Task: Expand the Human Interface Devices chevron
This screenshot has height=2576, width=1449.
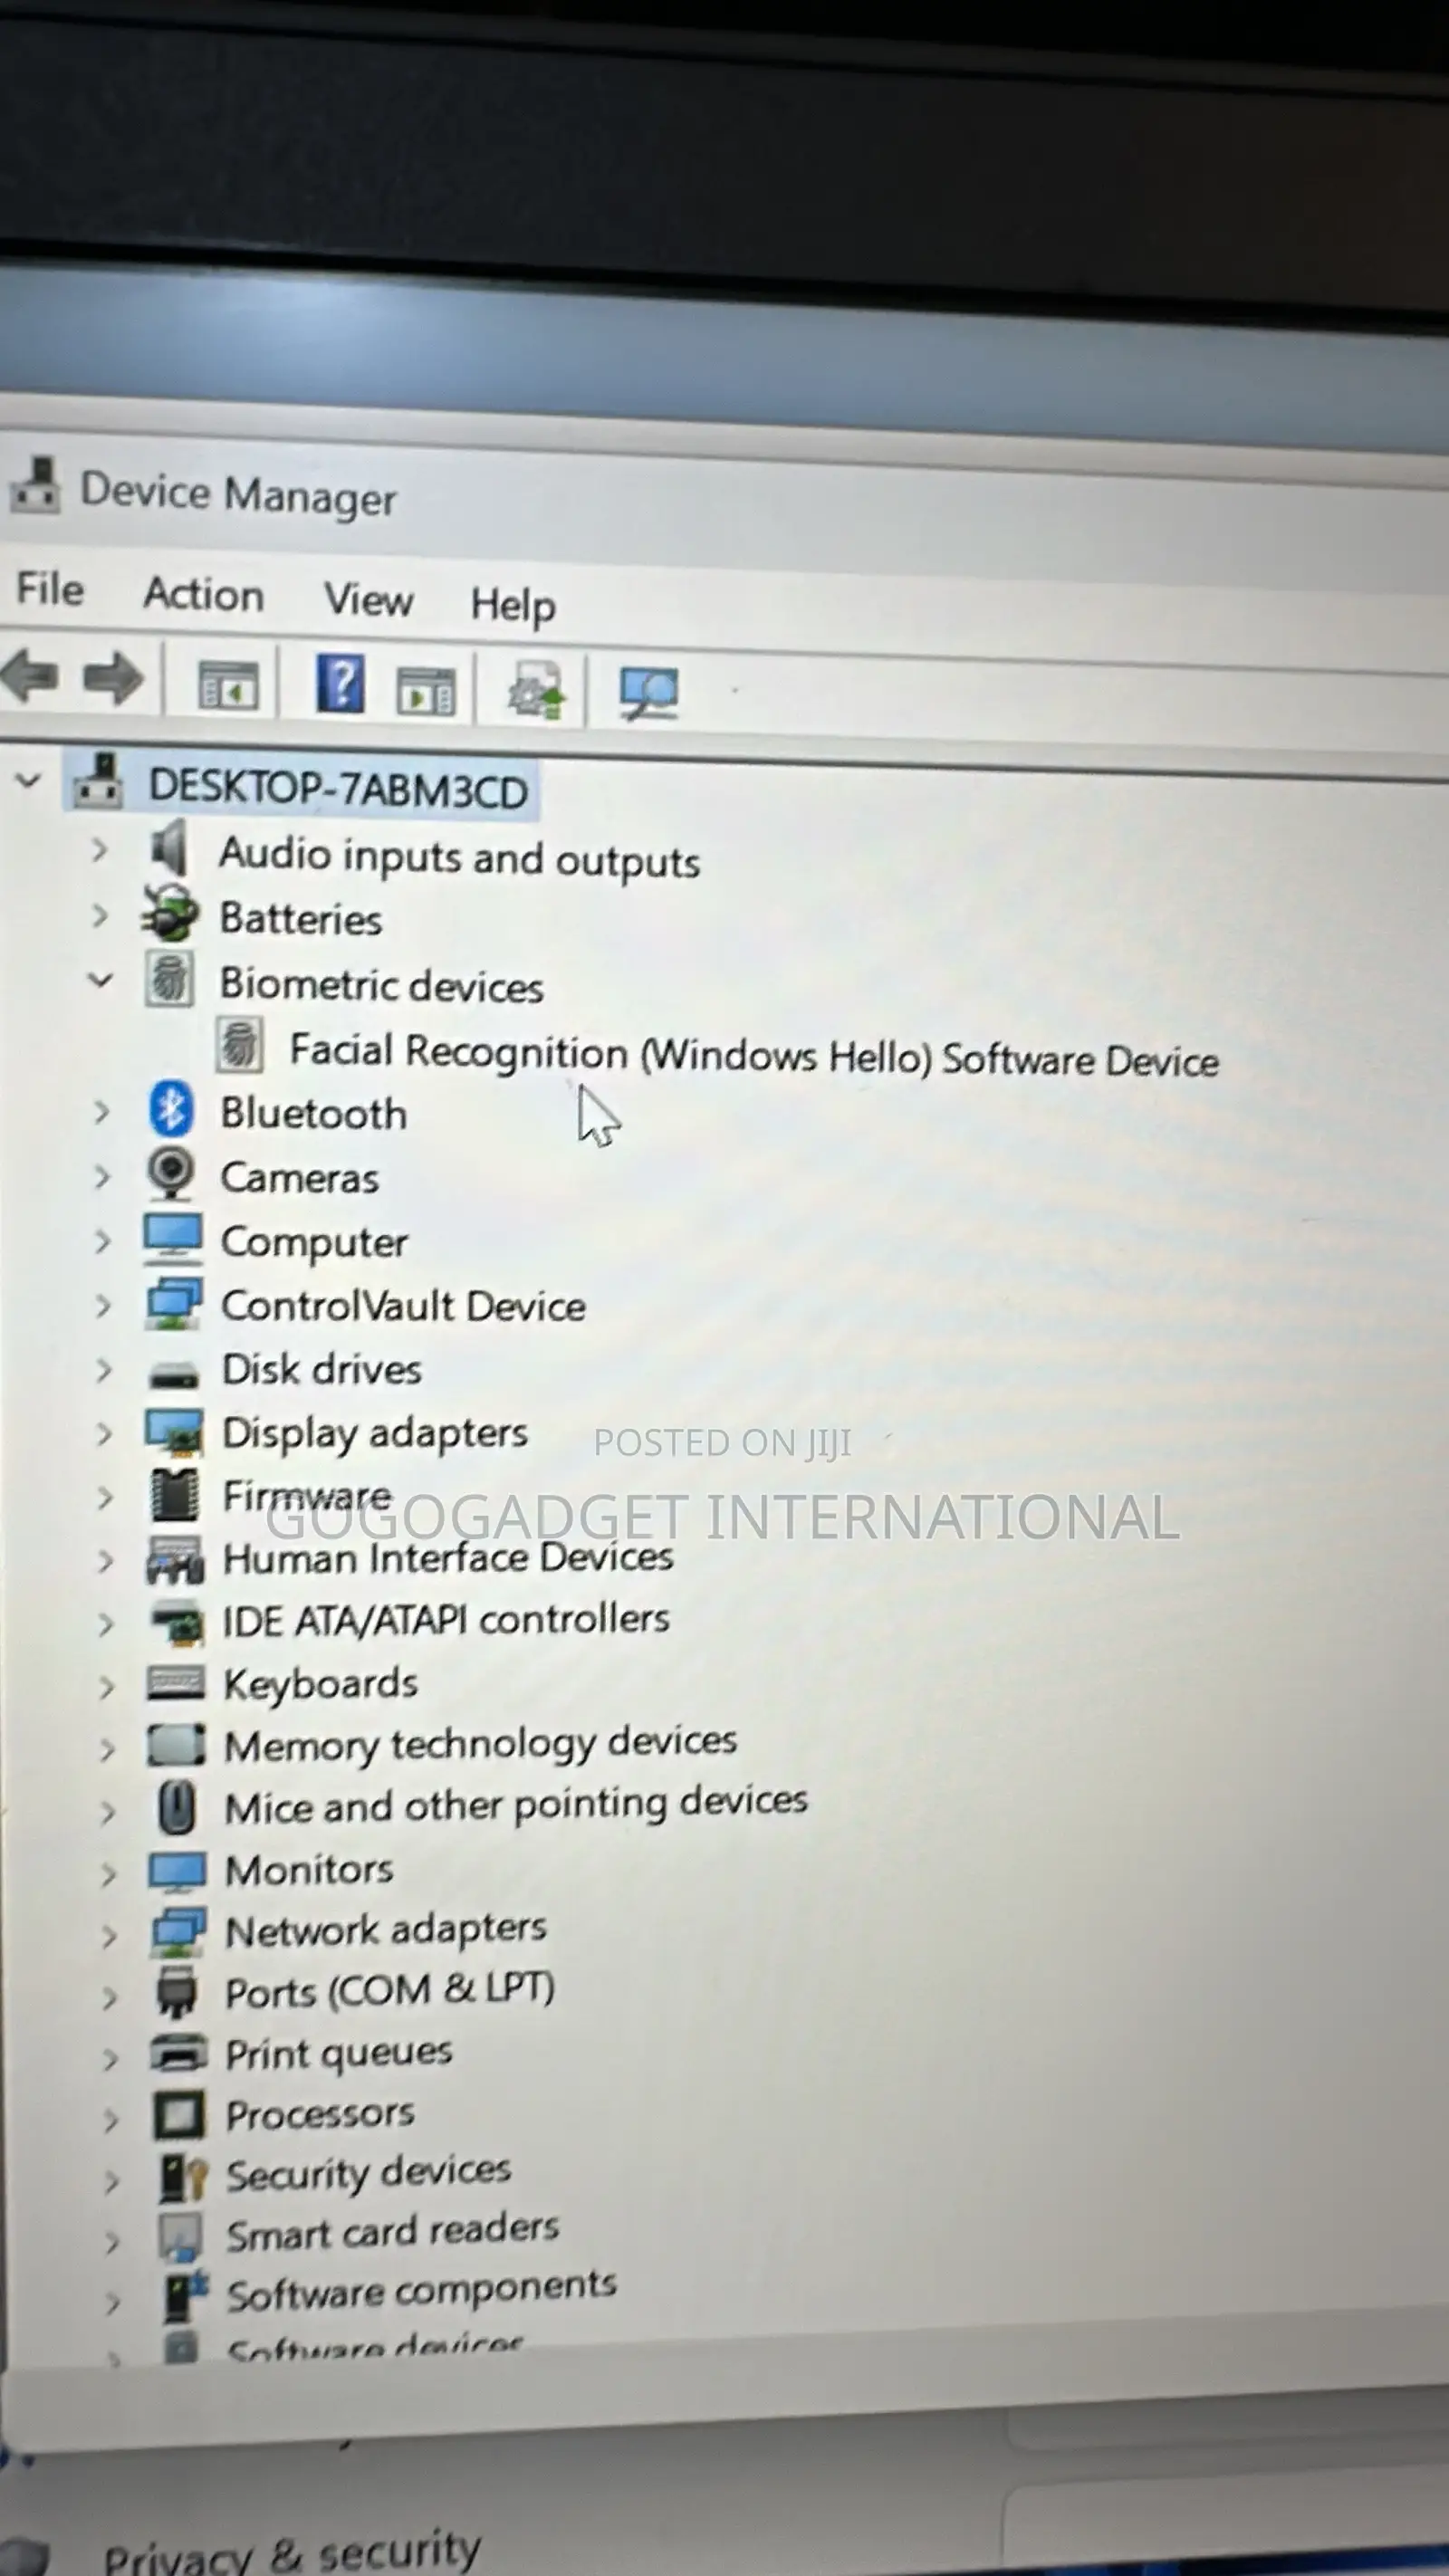Action: click(105, 1560)
